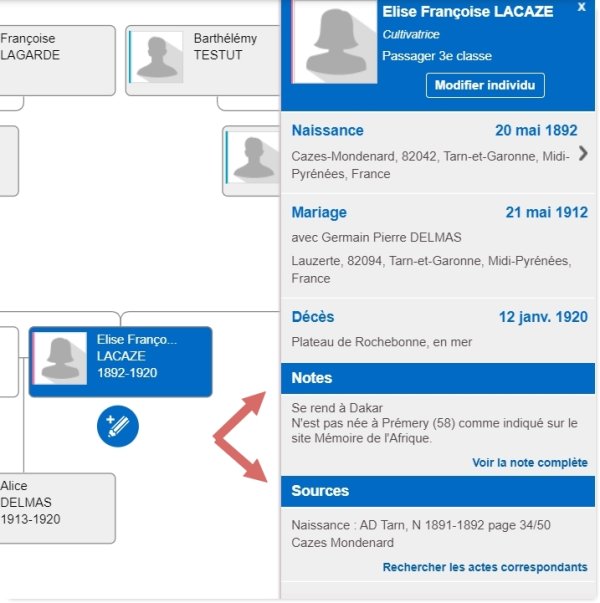Select Alice DELMAS tree node
Image resolution: width=600 pixels, height=603 pixels.
click(x=56, y=505)
